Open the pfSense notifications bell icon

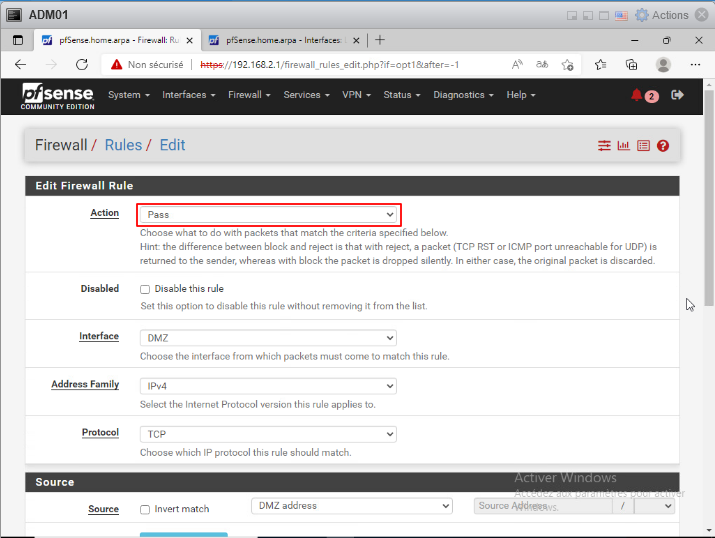click(x=637, y=95)
